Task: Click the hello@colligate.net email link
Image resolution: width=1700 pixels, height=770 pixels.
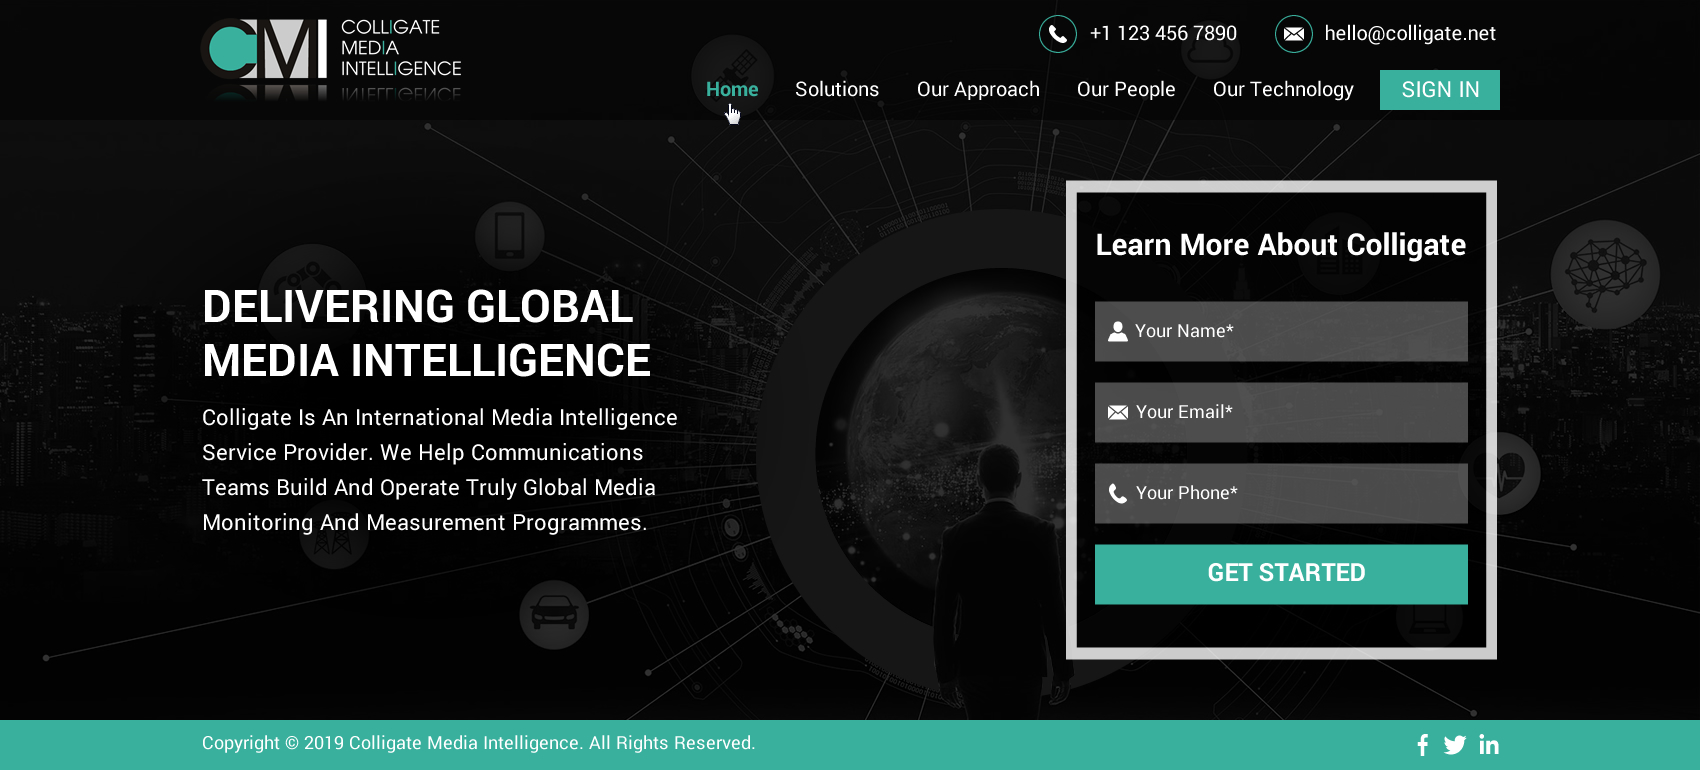Action: 1410,33
